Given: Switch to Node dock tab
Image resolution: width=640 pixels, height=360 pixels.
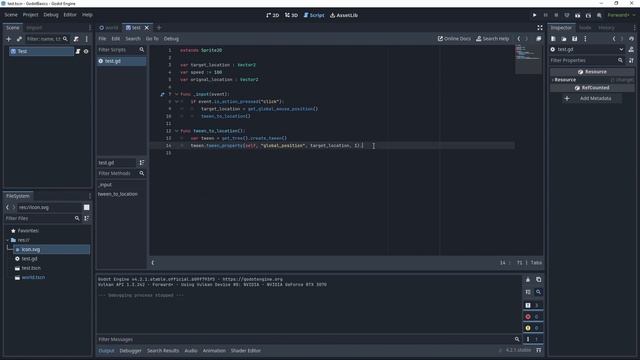Looking at the screenshot, I should coord(585,28).
